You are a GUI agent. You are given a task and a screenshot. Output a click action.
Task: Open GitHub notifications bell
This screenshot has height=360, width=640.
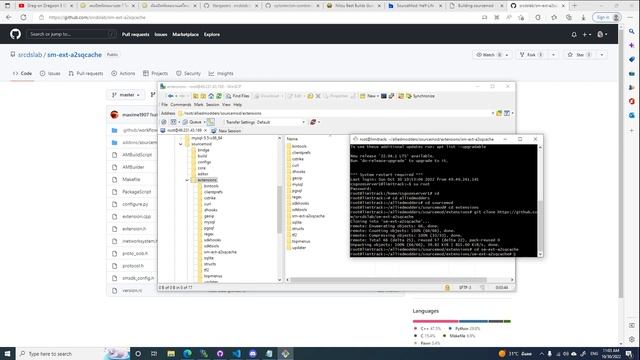(574, 35)
